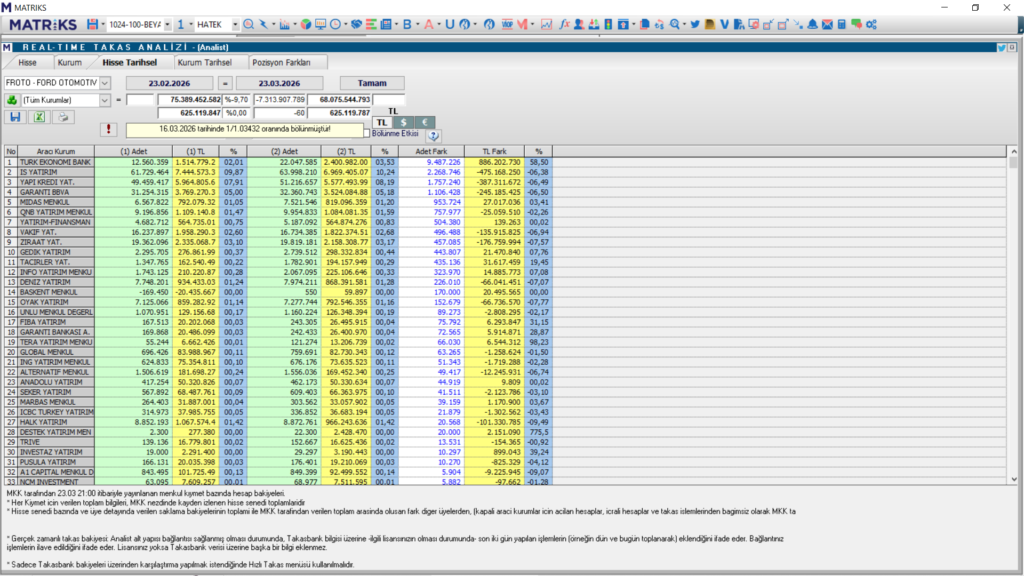Click the table's vertical scrollbar thumb
Image resolution: width=1024 pixels, height=576 pixels.
(x=1013, y=161)
